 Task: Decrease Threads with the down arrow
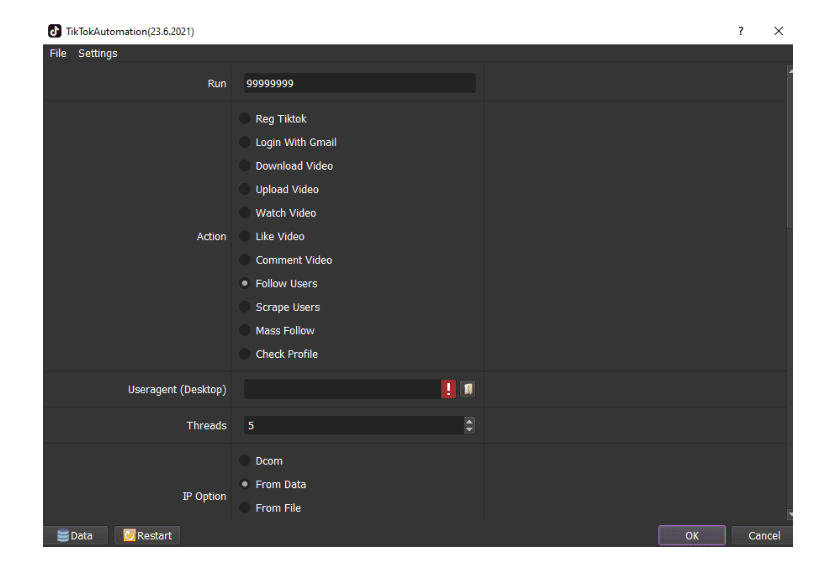click(x=470, y=429)
